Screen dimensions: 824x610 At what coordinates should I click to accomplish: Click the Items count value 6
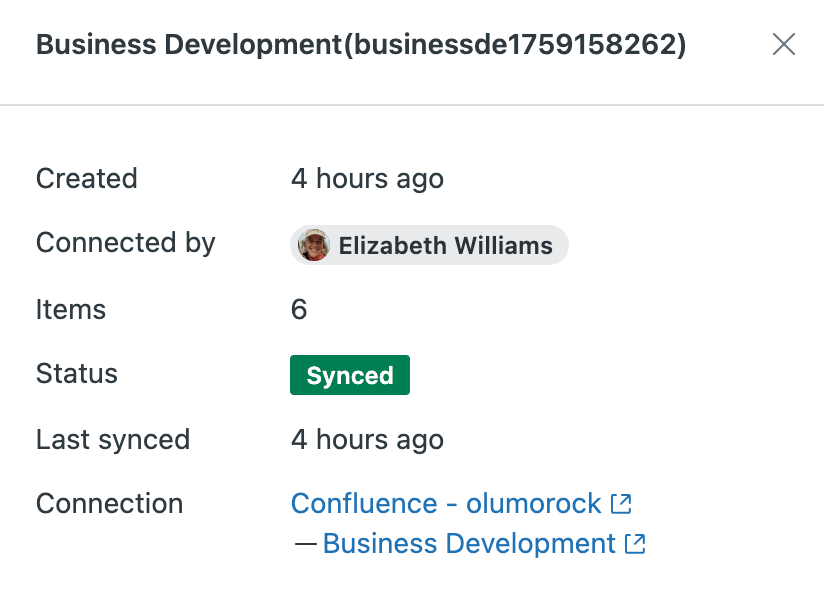[x=299, y=309]
